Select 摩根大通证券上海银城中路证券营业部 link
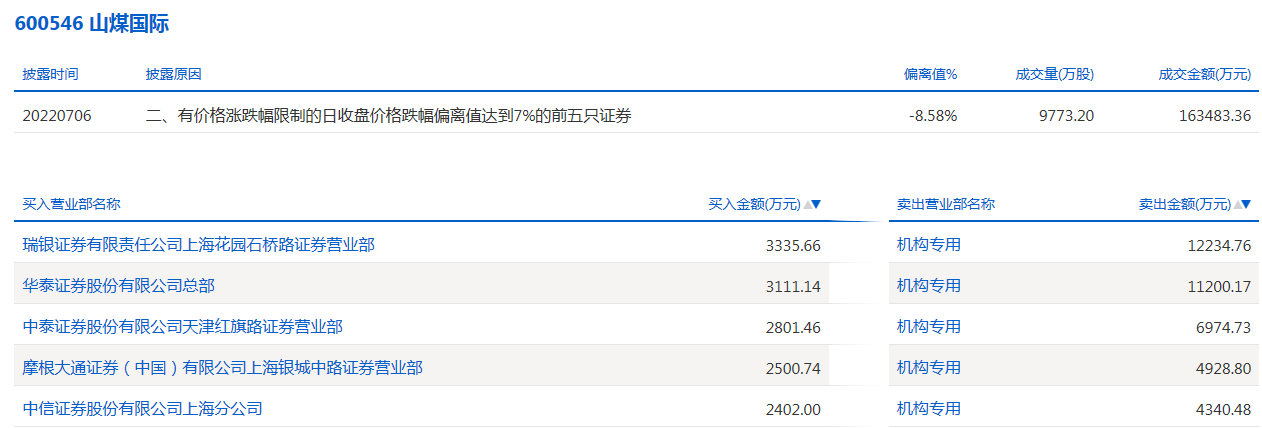 pyautogui.click(x=222, y=368)
